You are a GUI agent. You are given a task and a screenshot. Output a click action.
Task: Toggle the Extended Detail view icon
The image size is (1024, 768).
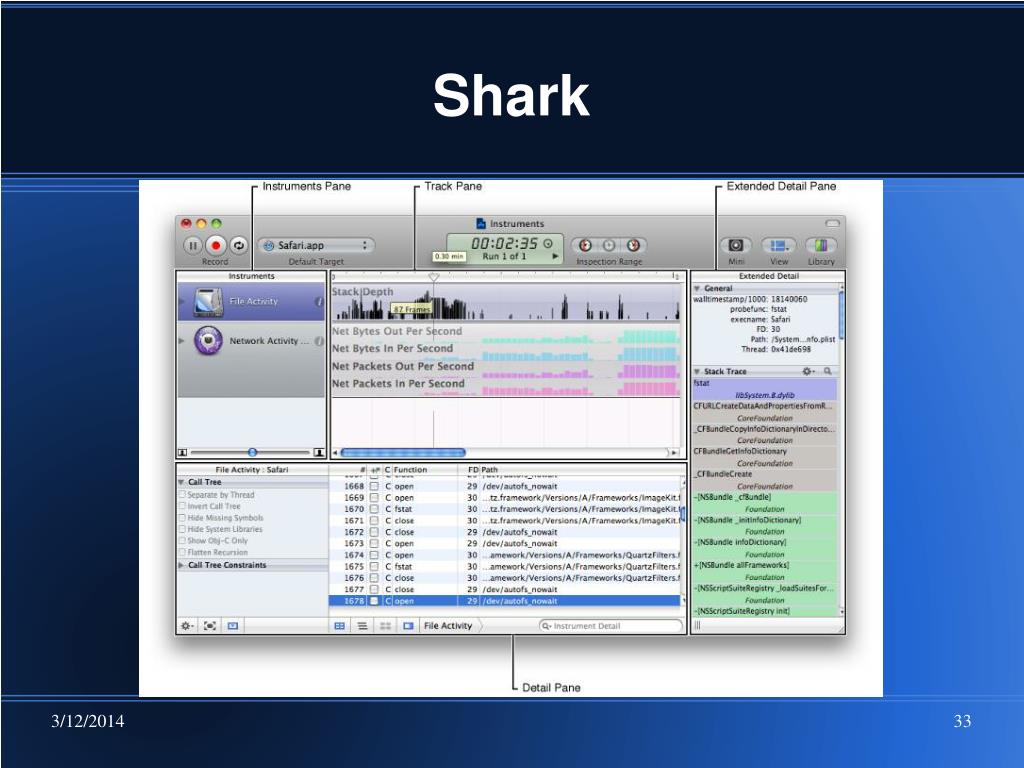coord(408,626)
